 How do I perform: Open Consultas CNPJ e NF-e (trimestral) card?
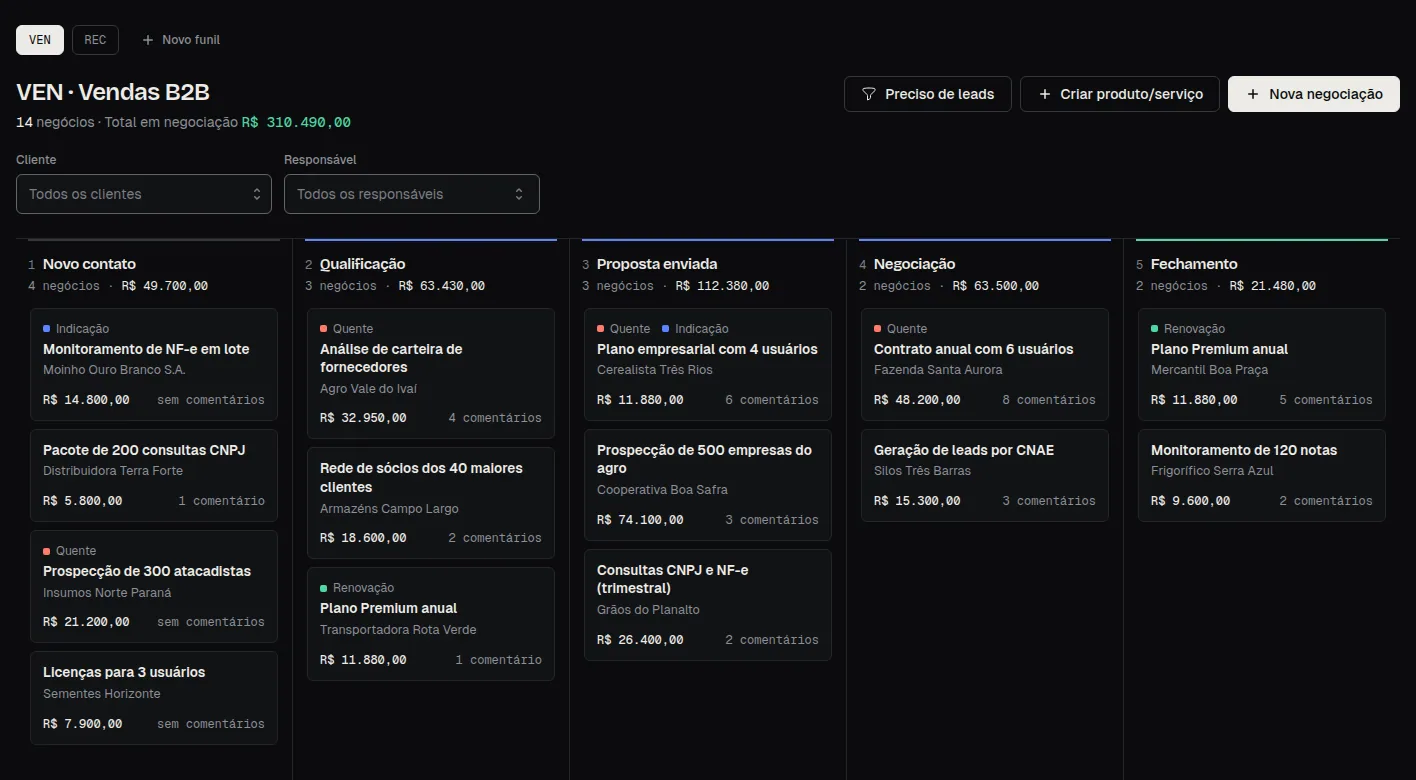point(708,605)
